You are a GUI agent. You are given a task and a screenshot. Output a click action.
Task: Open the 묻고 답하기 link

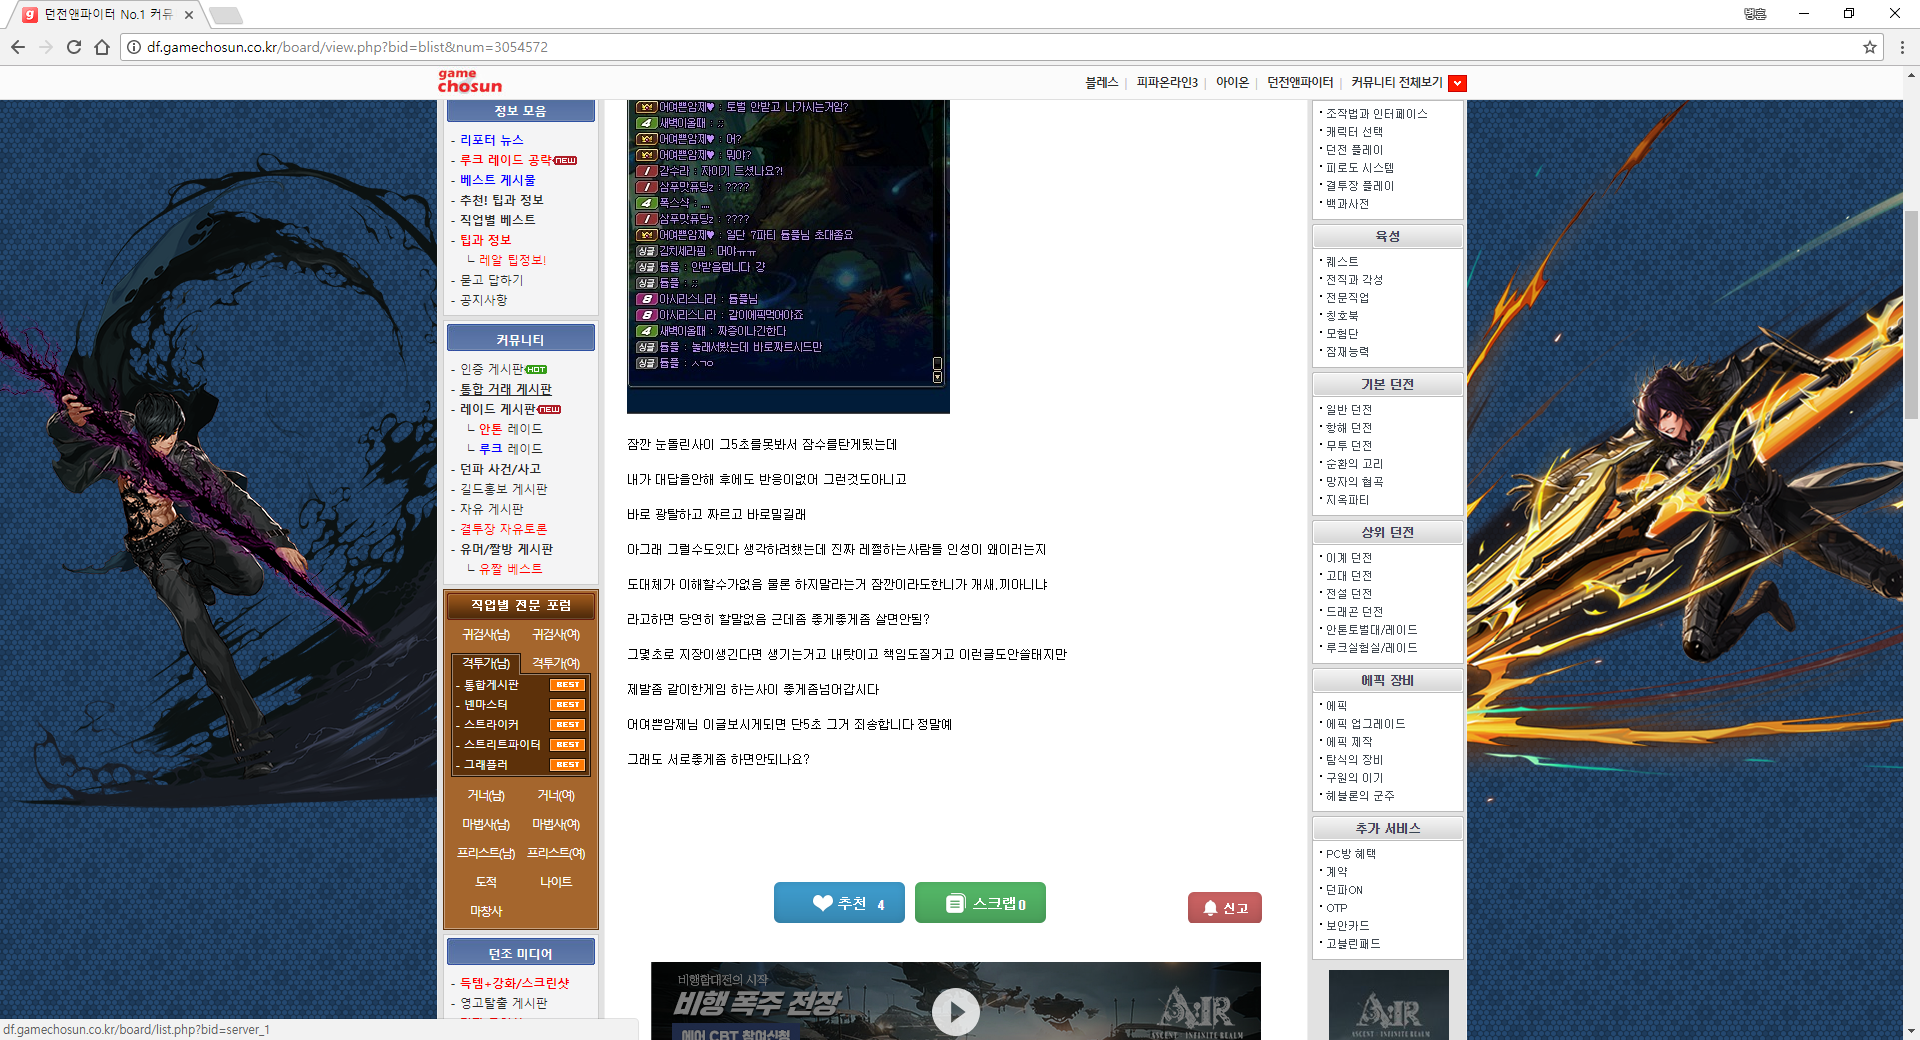point(491,280)
